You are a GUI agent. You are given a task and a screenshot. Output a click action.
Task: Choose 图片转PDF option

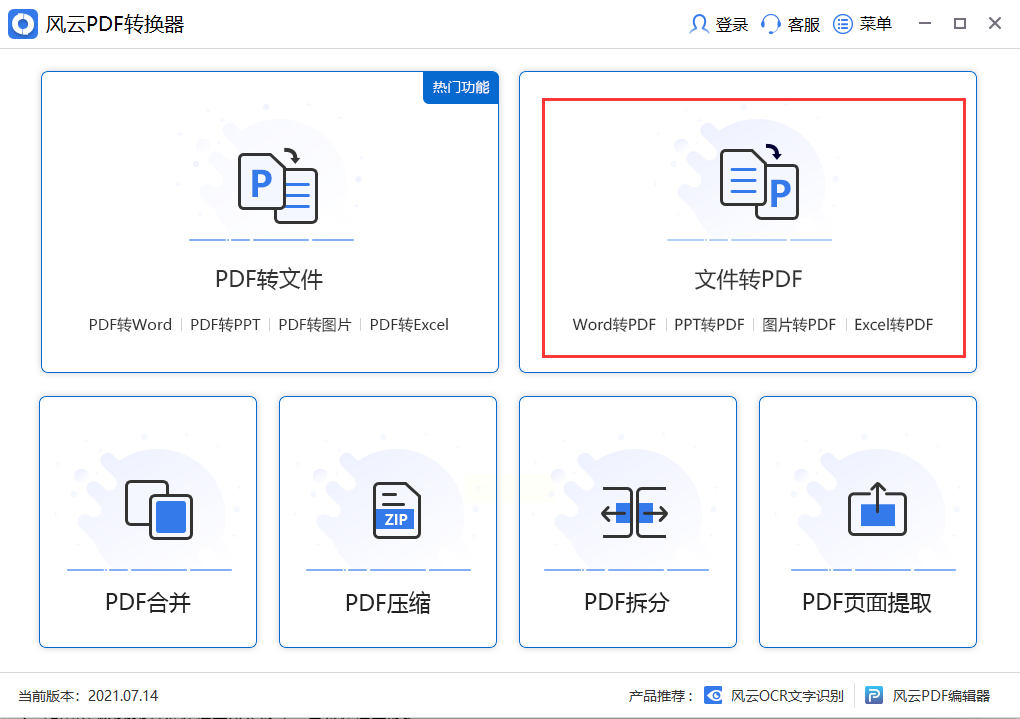click(799, 325)
